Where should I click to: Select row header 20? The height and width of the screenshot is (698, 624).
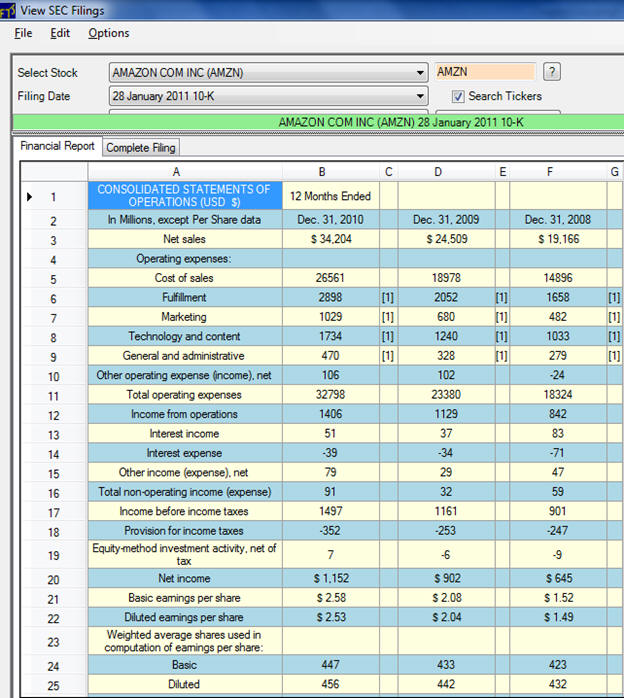pyautogui.click(x=53, y=580)
